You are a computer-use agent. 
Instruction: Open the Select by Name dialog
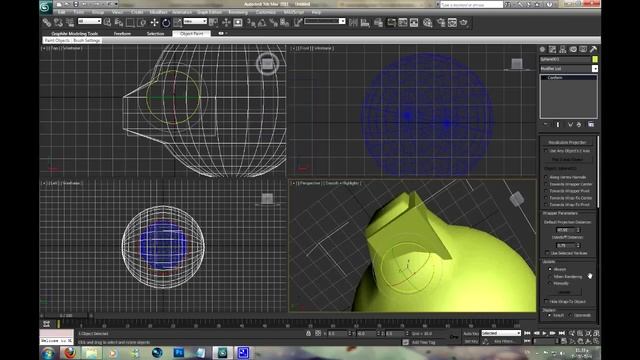119,22
